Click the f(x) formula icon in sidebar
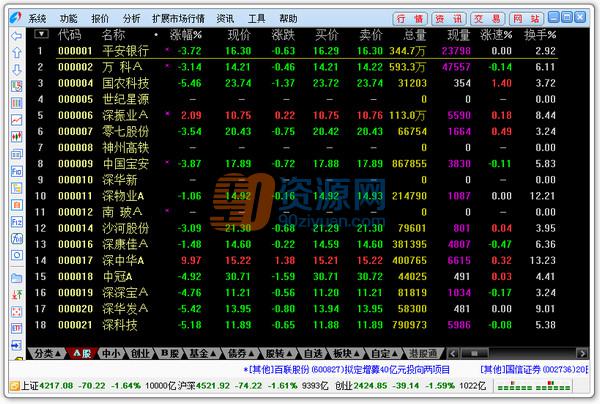The height and width of the screenshot is (404, 600). (x=16, y=238)
